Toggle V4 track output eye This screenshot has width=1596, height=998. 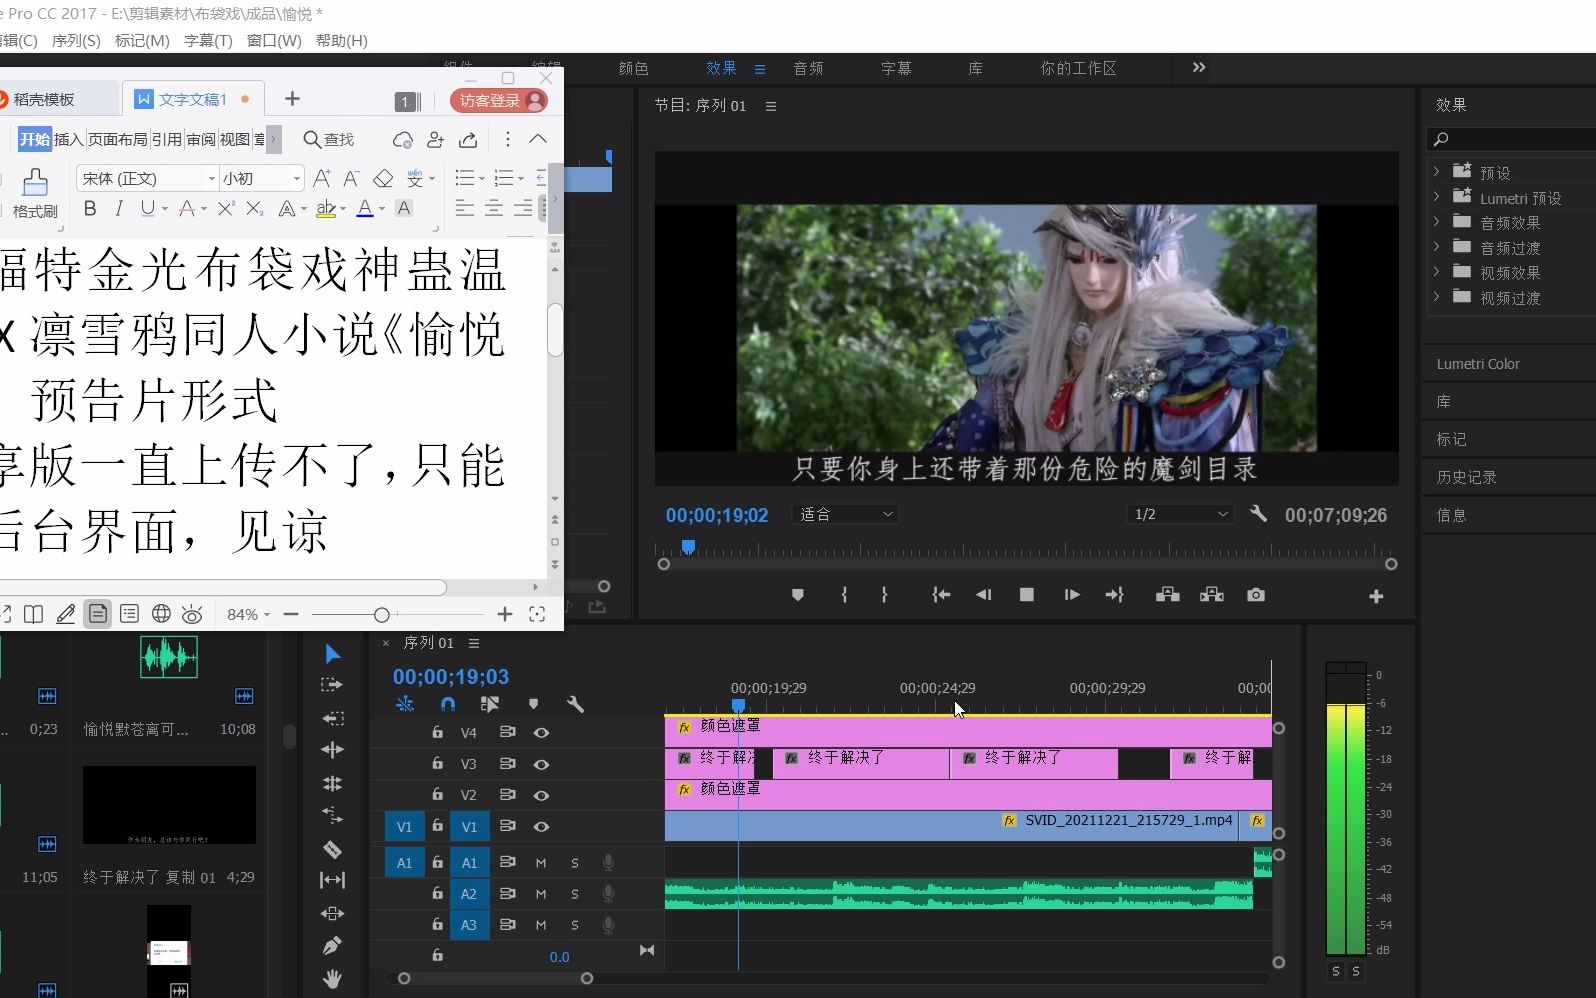coord(541,733)
